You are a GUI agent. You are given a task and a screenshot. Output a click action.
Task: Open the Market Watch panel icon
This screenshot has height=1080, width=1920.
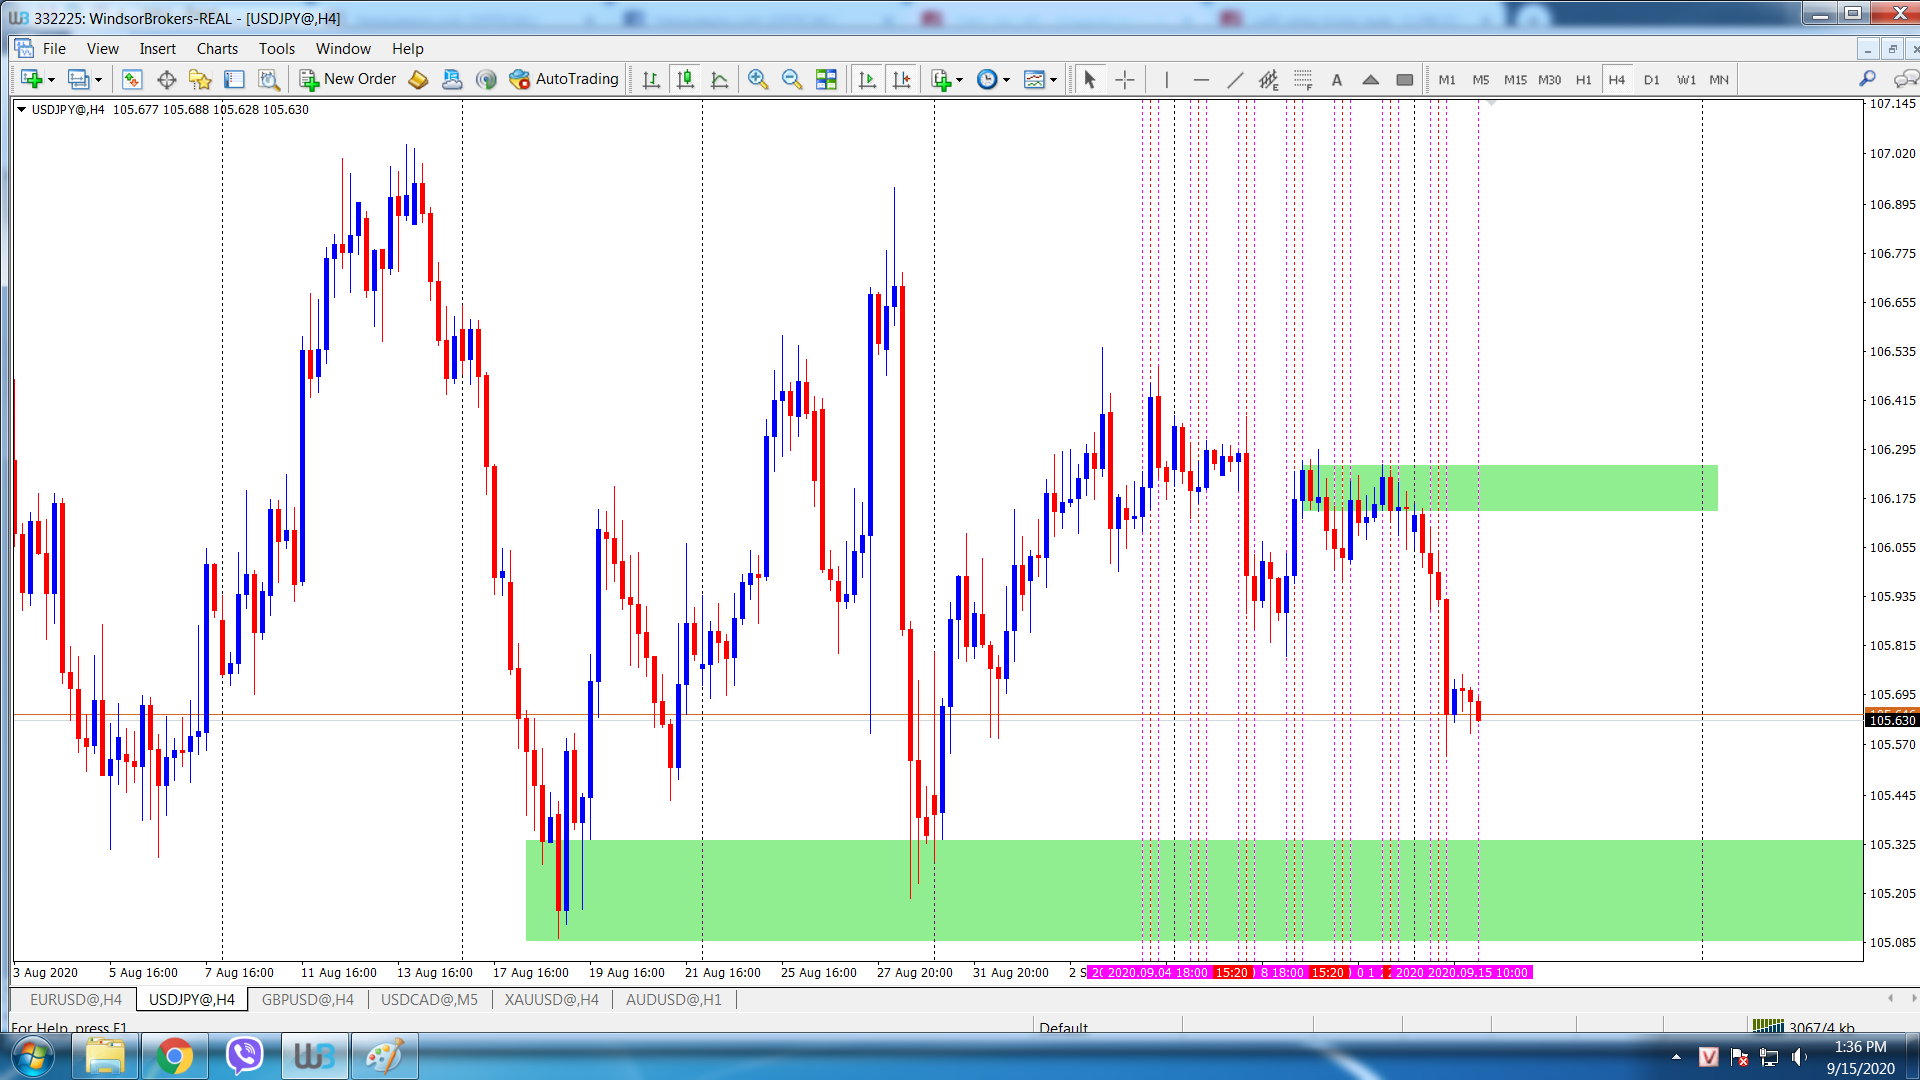pos(132,79)
